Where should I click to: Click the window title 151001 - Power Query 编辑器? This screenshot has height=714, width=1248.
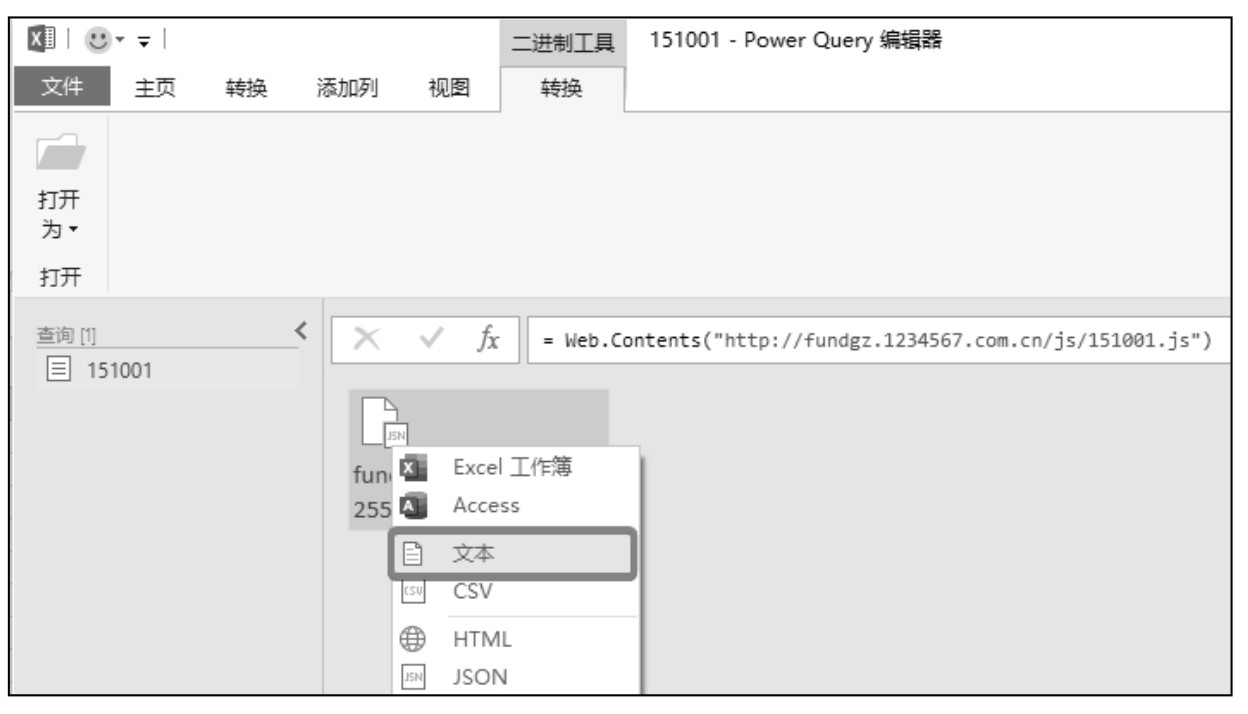click(x=797, y=42)
